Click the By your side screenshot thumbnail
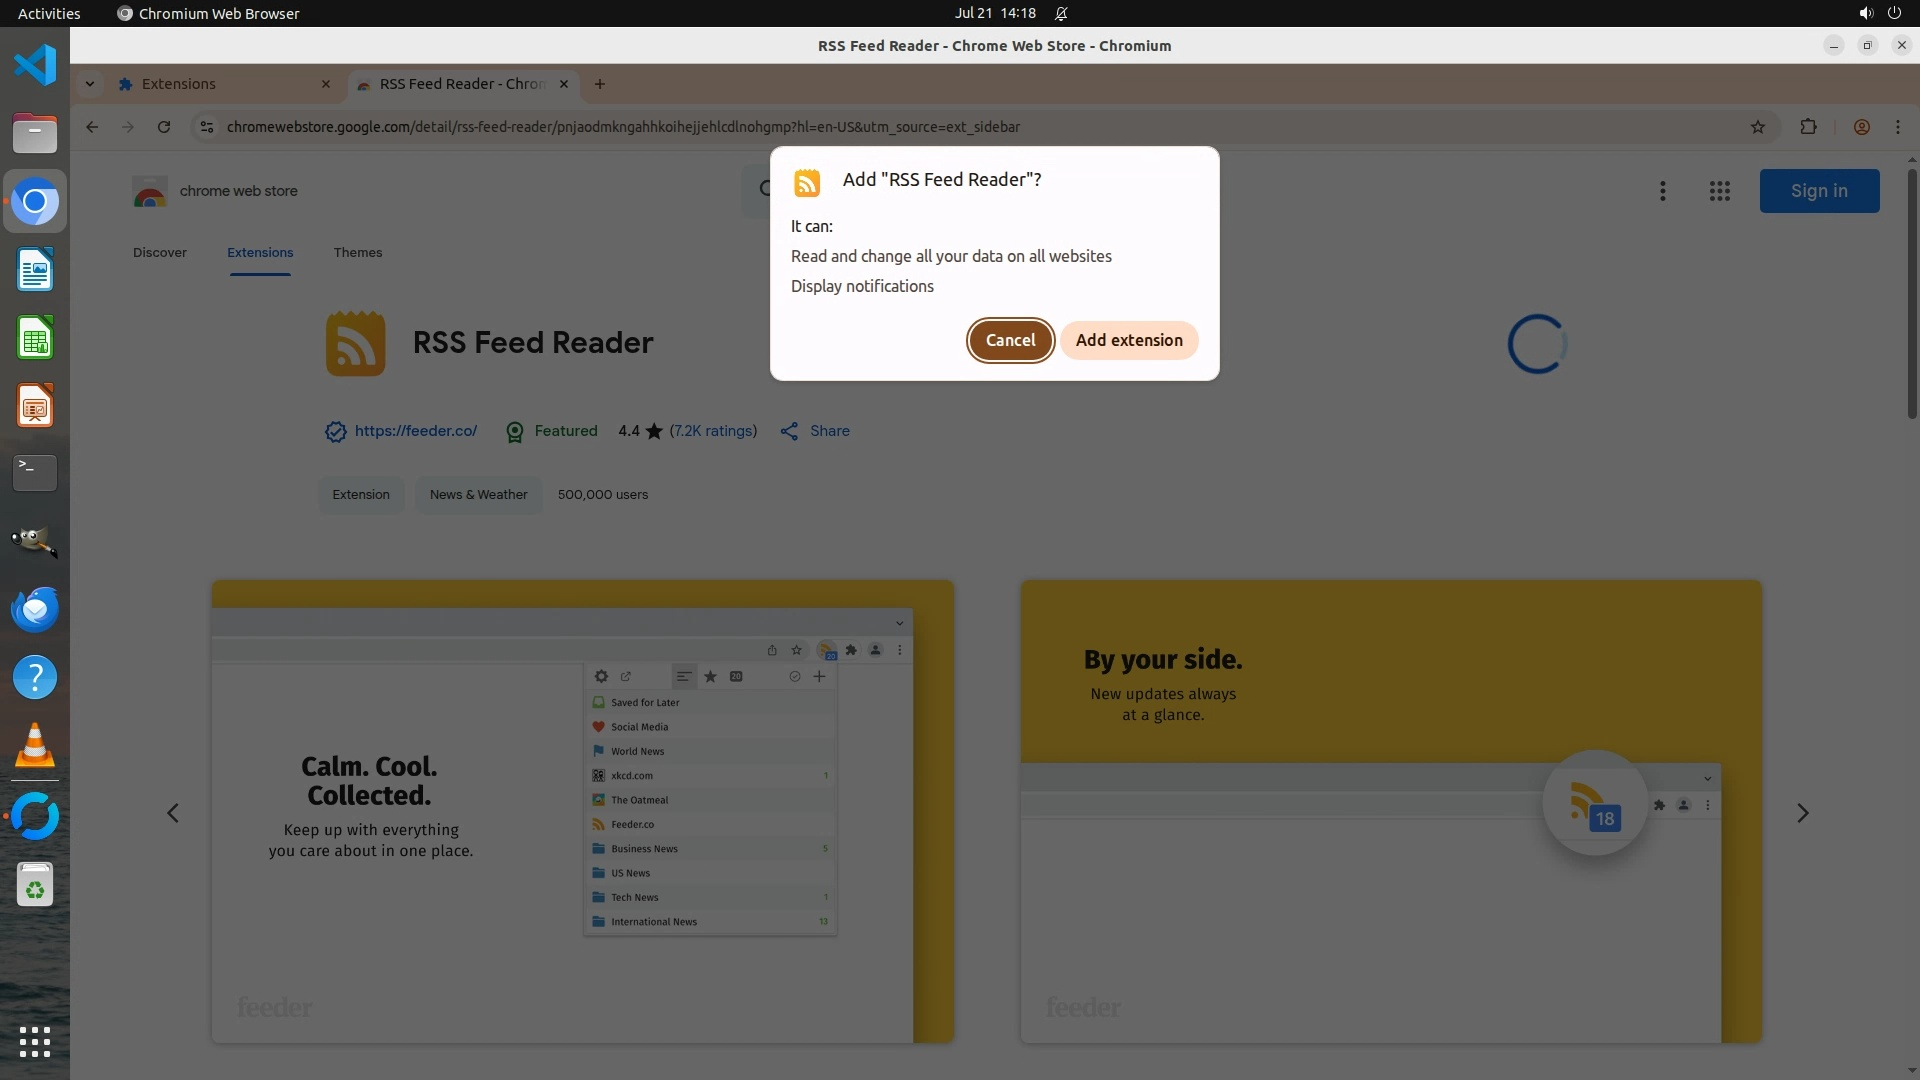Image resolution: width=1920 pixels, height=1080 pixels. click(1390, 811)
